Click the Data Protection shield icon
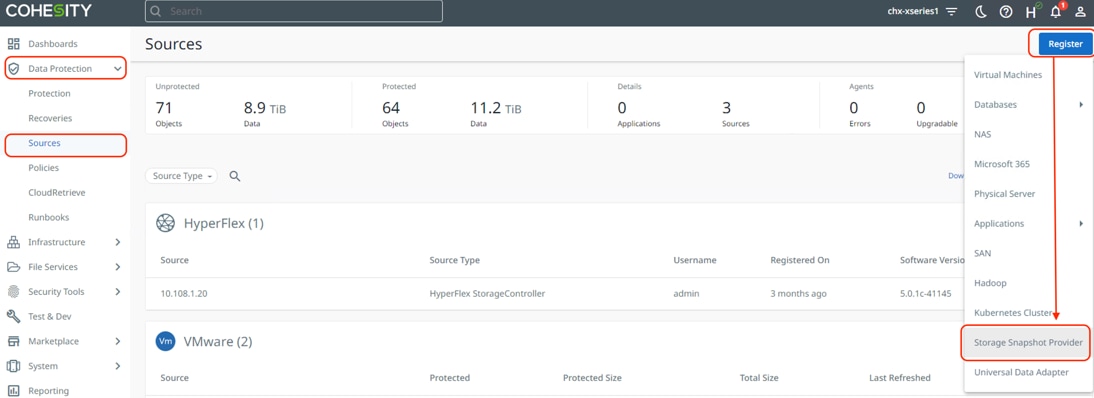Image resolution: width=1094 pixels, height=398 pixels. click(x=13, y=68)
